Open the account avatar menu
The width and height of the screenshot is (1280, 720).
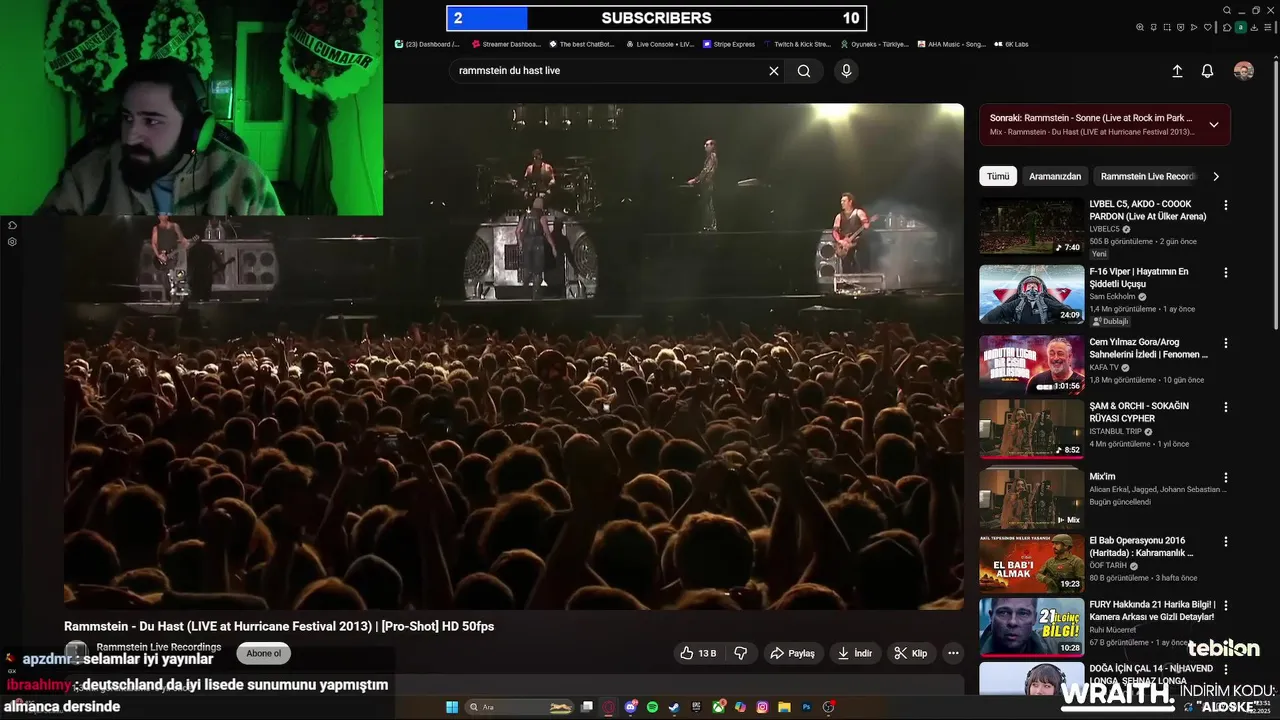1244,71
